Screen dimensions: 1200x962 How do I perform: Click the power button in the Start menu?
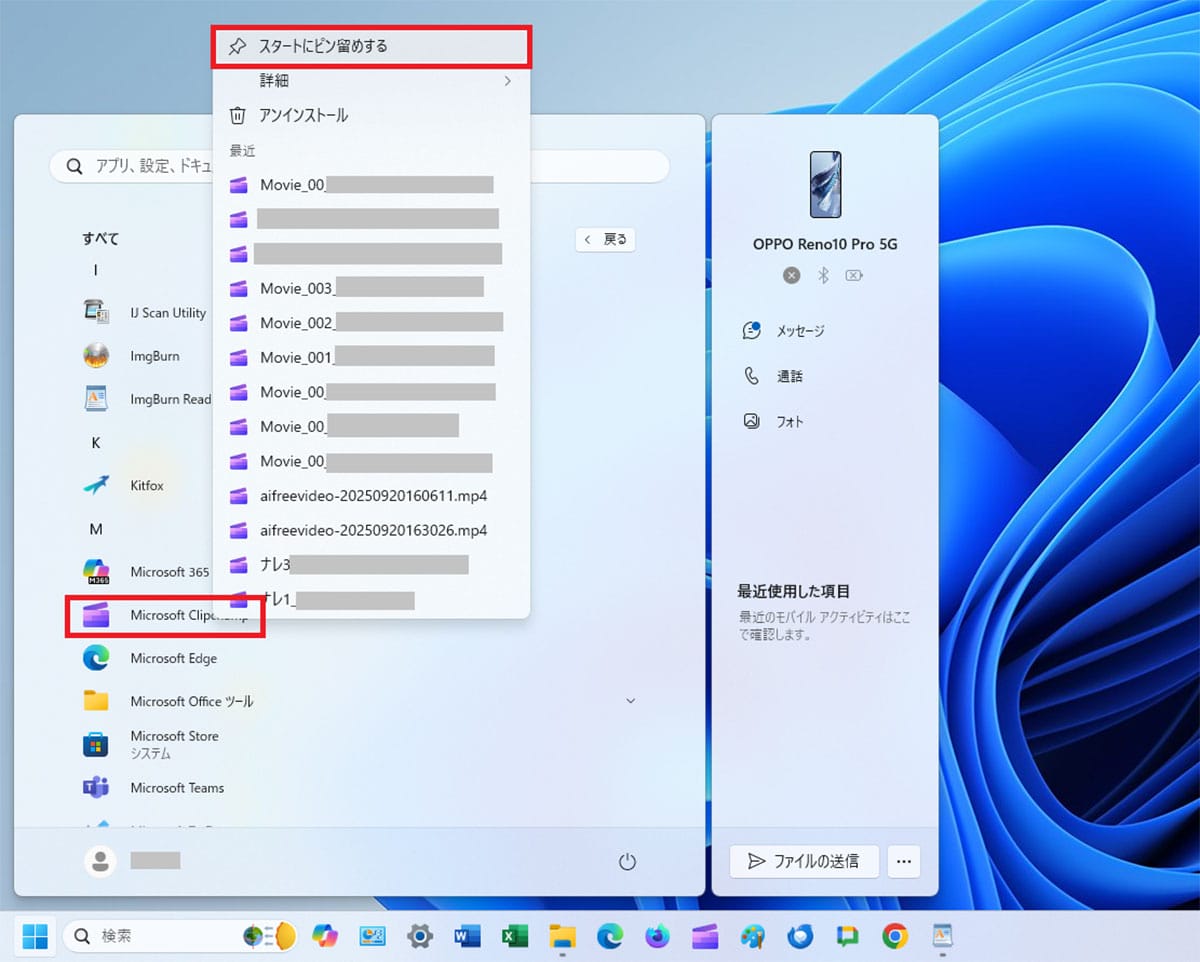pyautogui.click(x=628, y=861)
